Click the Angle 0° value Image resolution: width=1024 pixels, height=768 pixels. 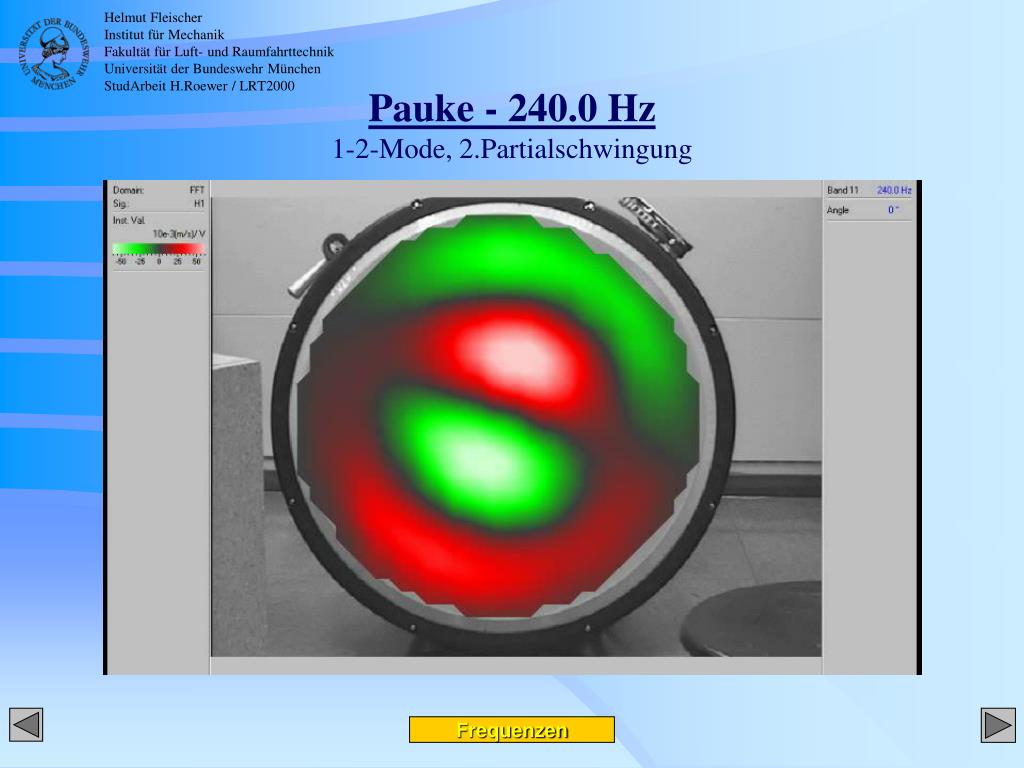coord(893,210)
